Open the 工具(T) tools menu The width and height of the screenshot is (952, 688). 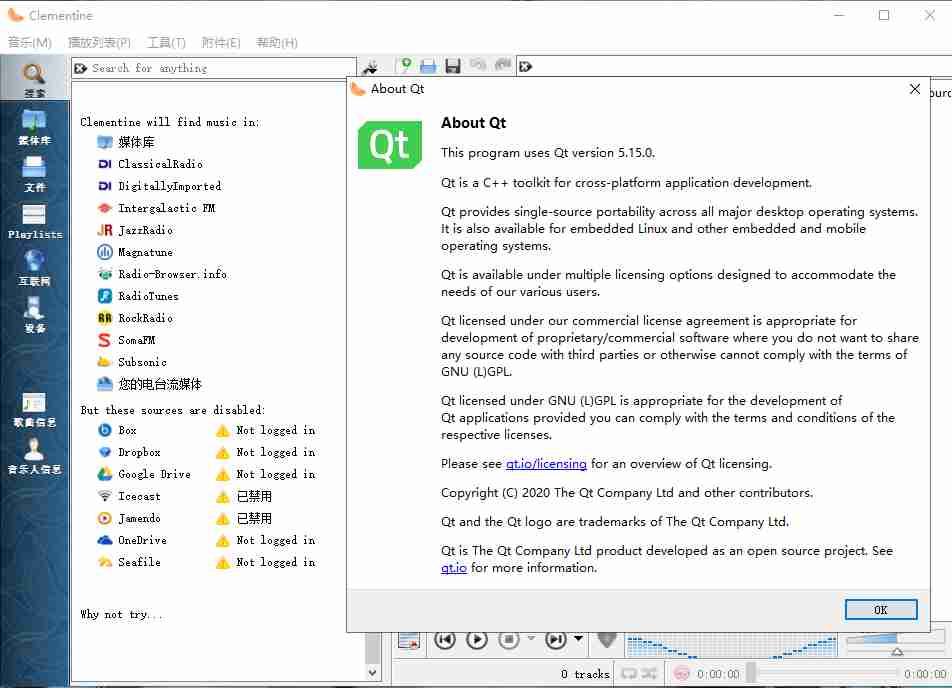[x=166, y=43]
